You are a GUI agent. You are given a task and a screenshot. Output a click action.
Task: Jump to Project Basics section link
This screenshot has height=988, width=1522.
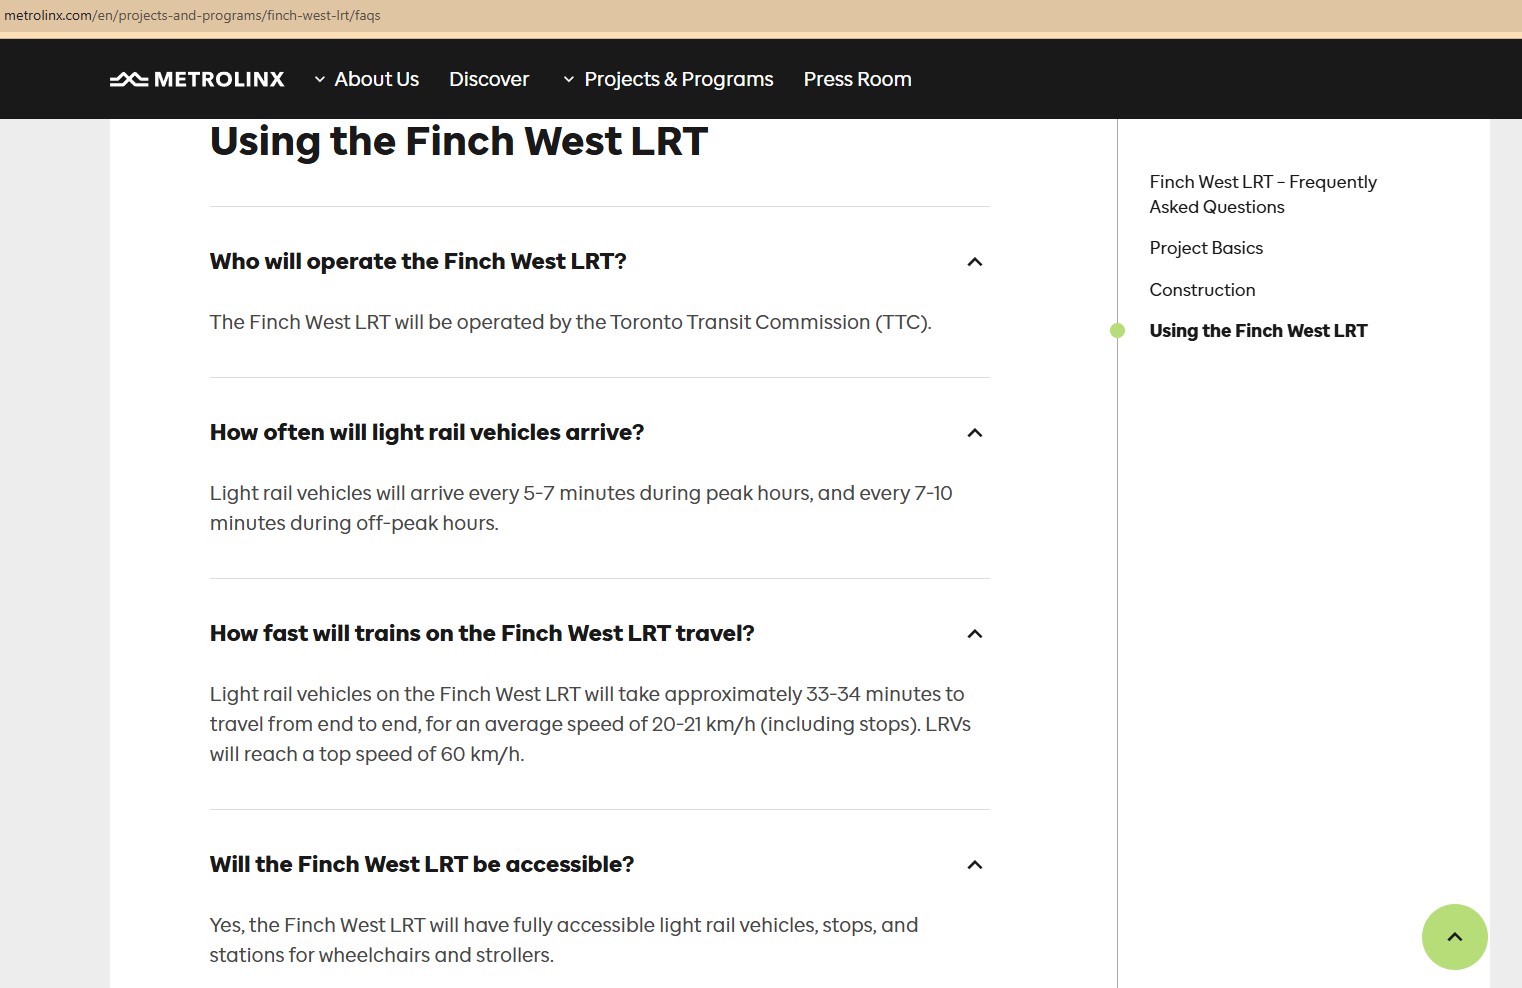(1206, 248)
